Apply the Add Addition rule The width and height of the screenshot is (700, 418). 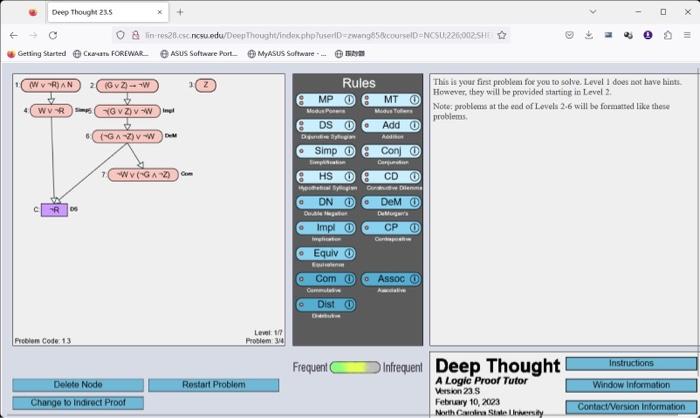391,125
